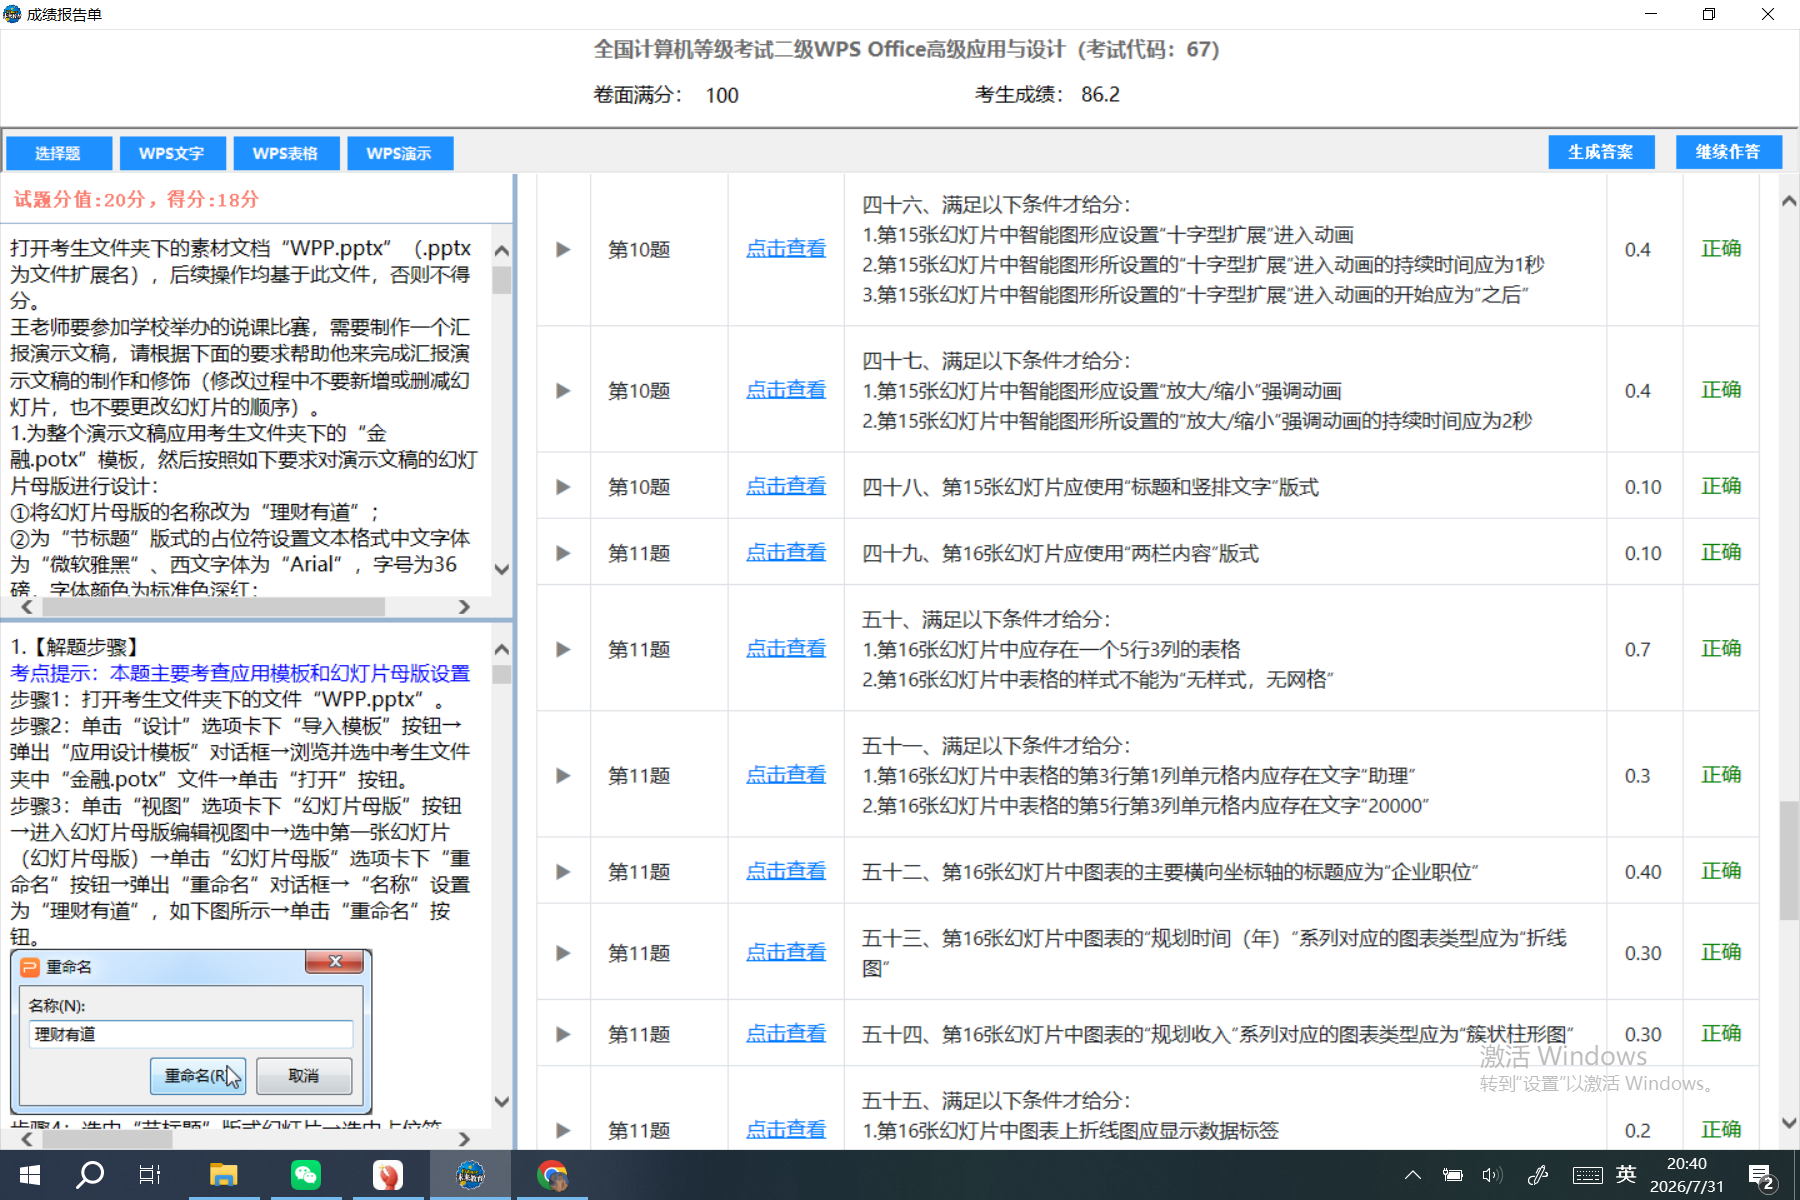
Task: Click the 继续作答 button
Action: (x=1729, y=152)
